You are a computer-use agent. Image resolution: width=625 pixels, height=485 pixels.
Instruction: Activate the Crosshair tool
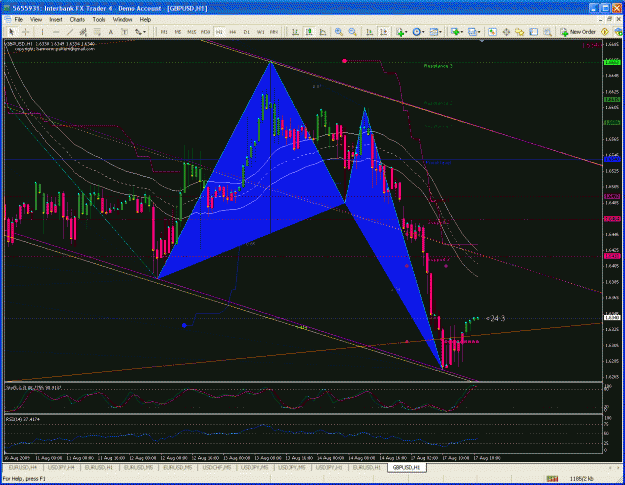(26, 32)
